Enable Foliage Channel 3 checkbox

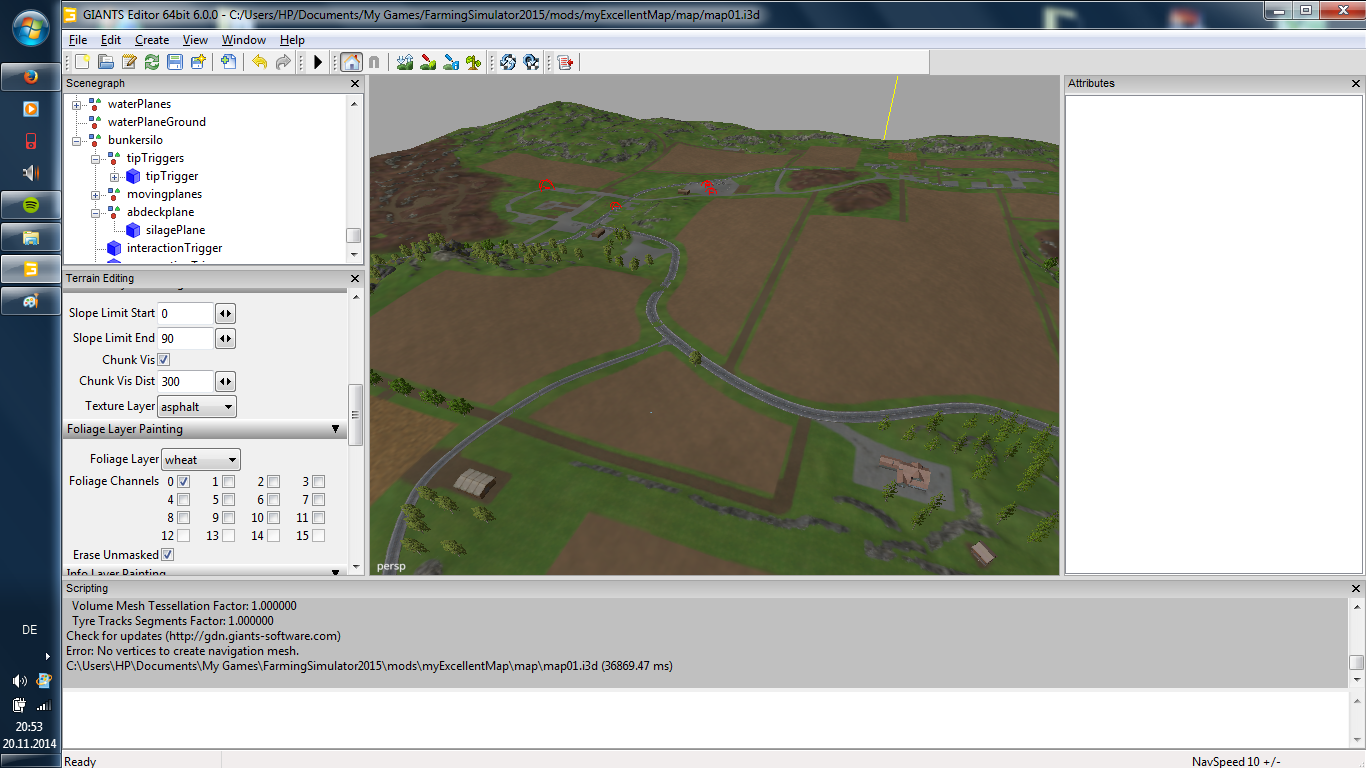coord(319,482)
